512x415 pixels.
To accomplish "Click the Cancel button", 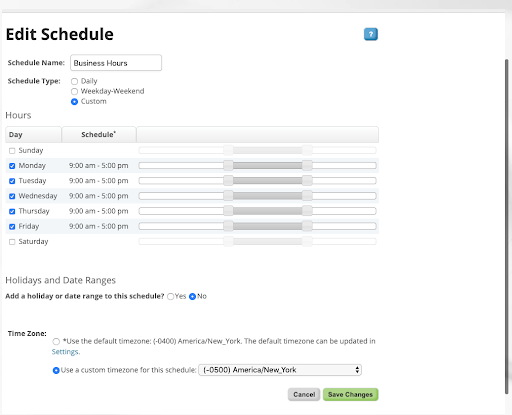I will click(304, 394).
